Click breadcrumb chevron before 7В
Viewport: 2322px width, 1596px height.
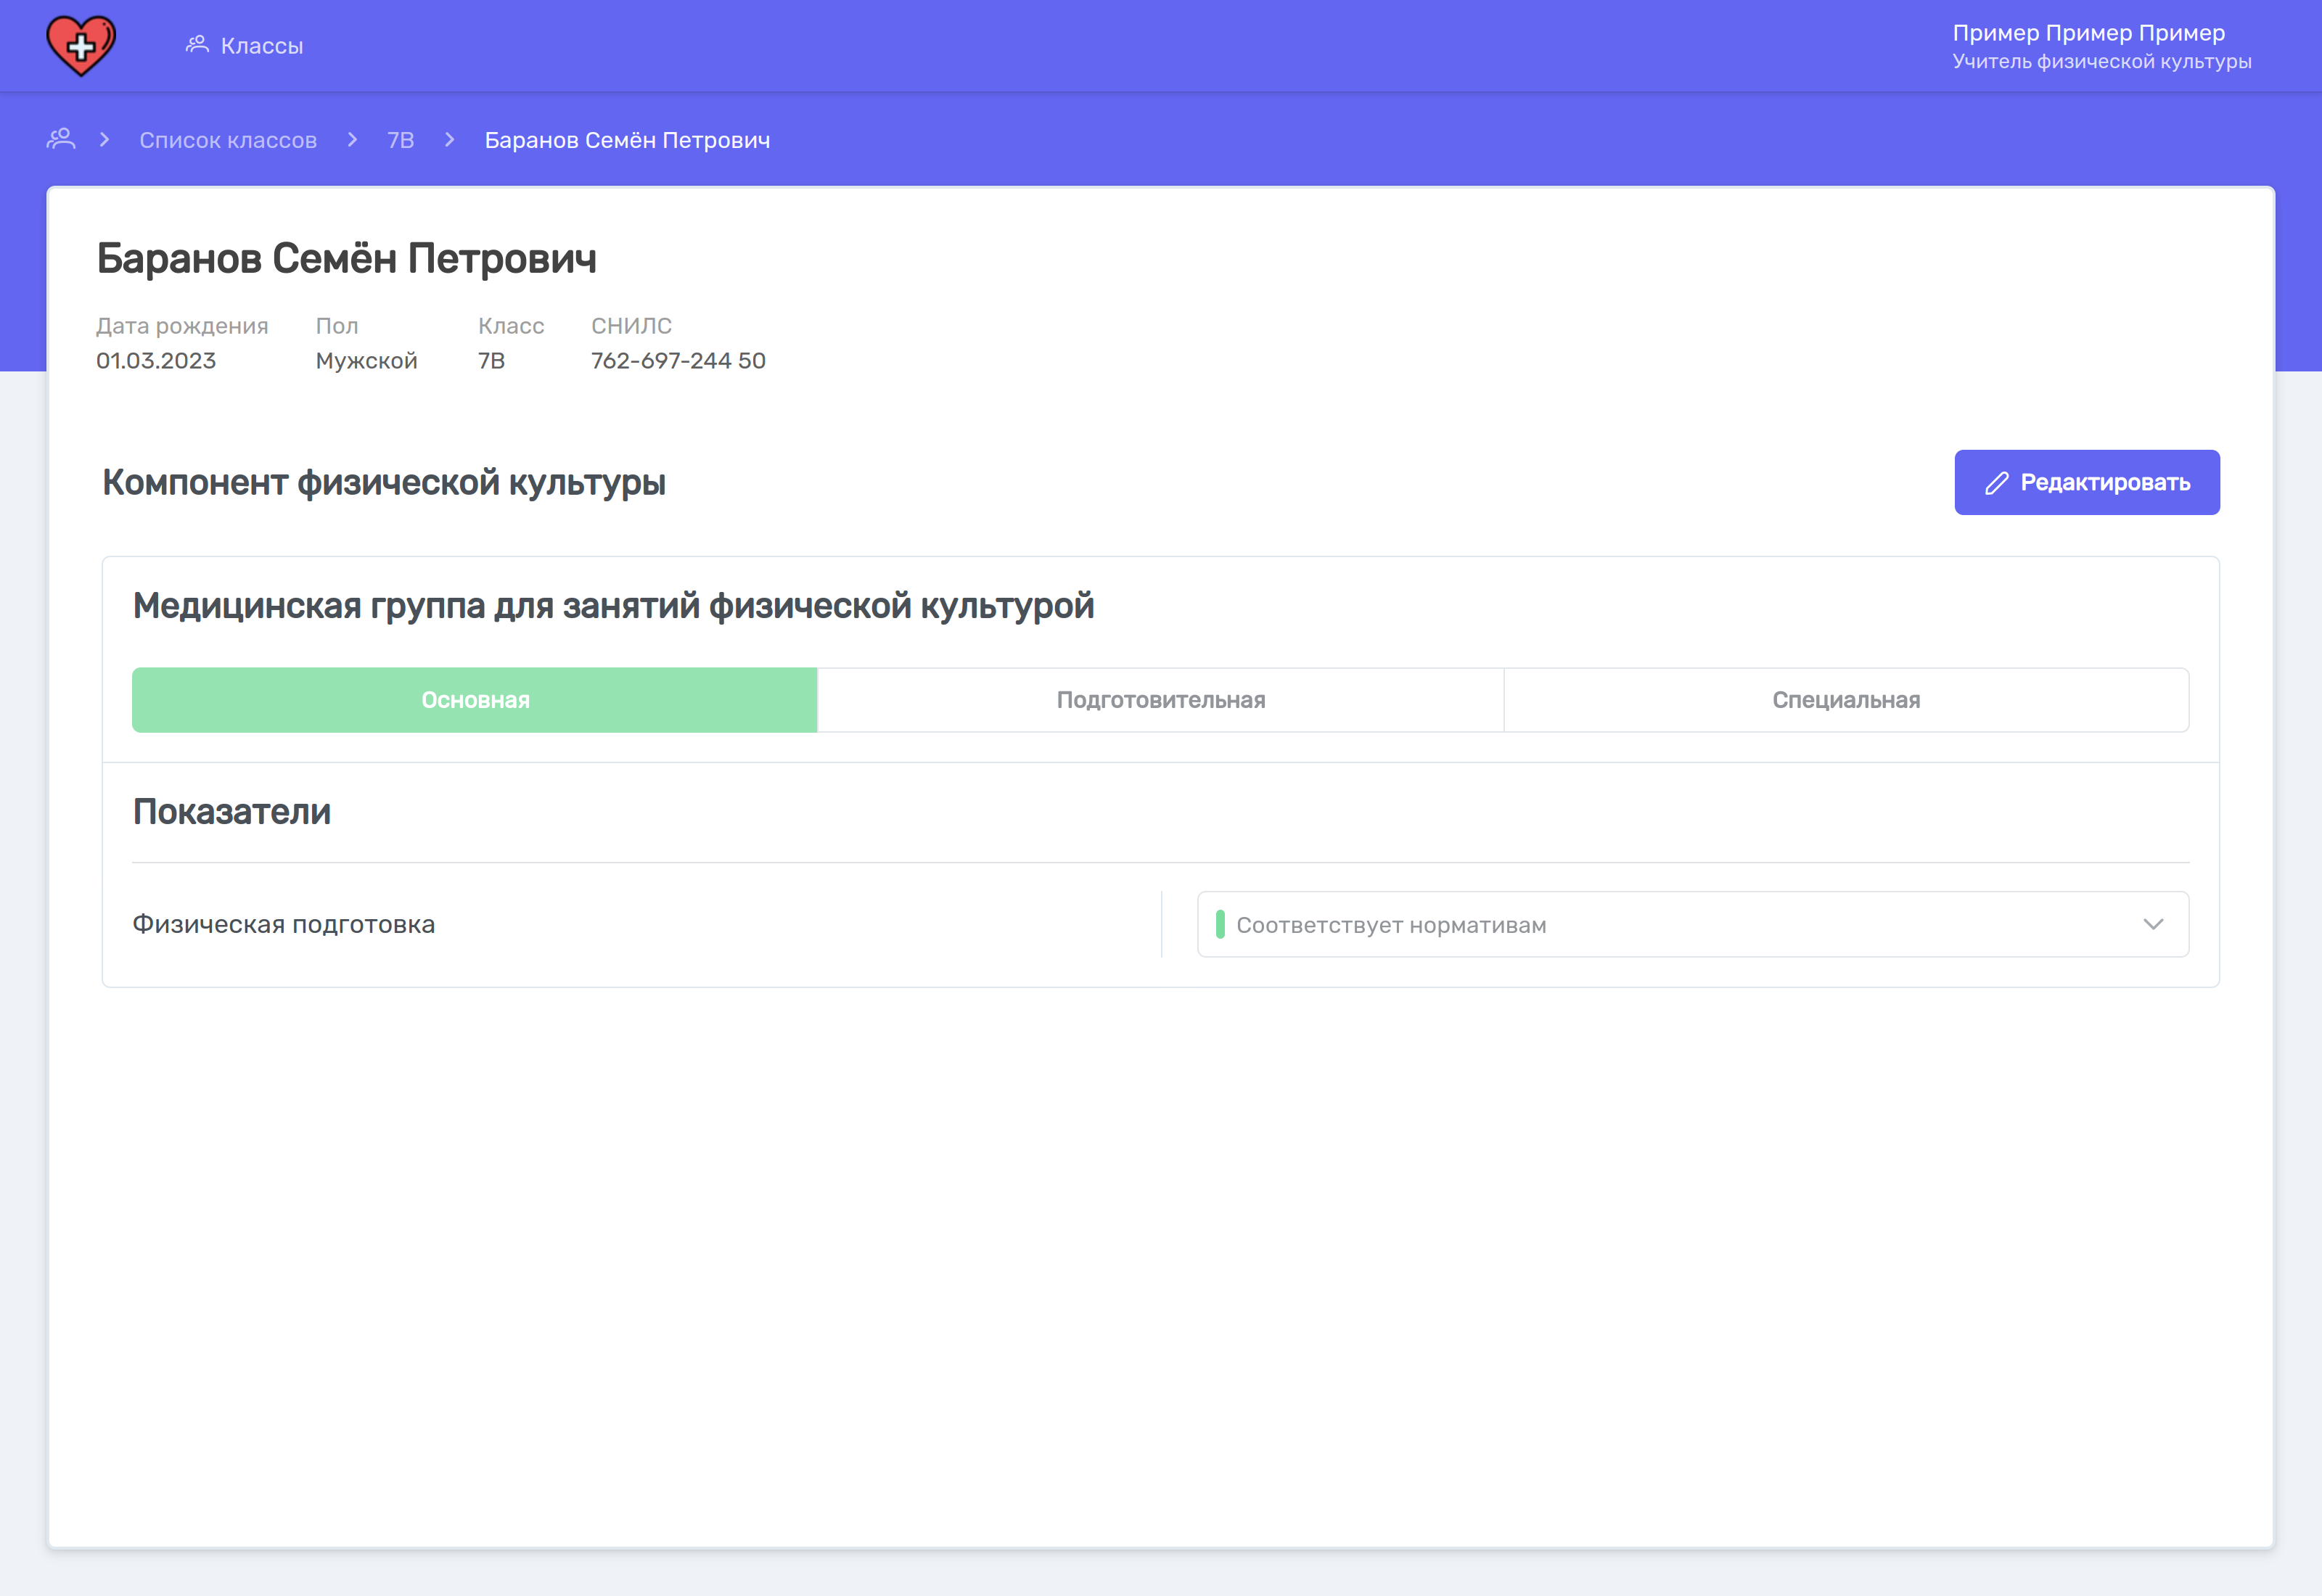[352, 140]
